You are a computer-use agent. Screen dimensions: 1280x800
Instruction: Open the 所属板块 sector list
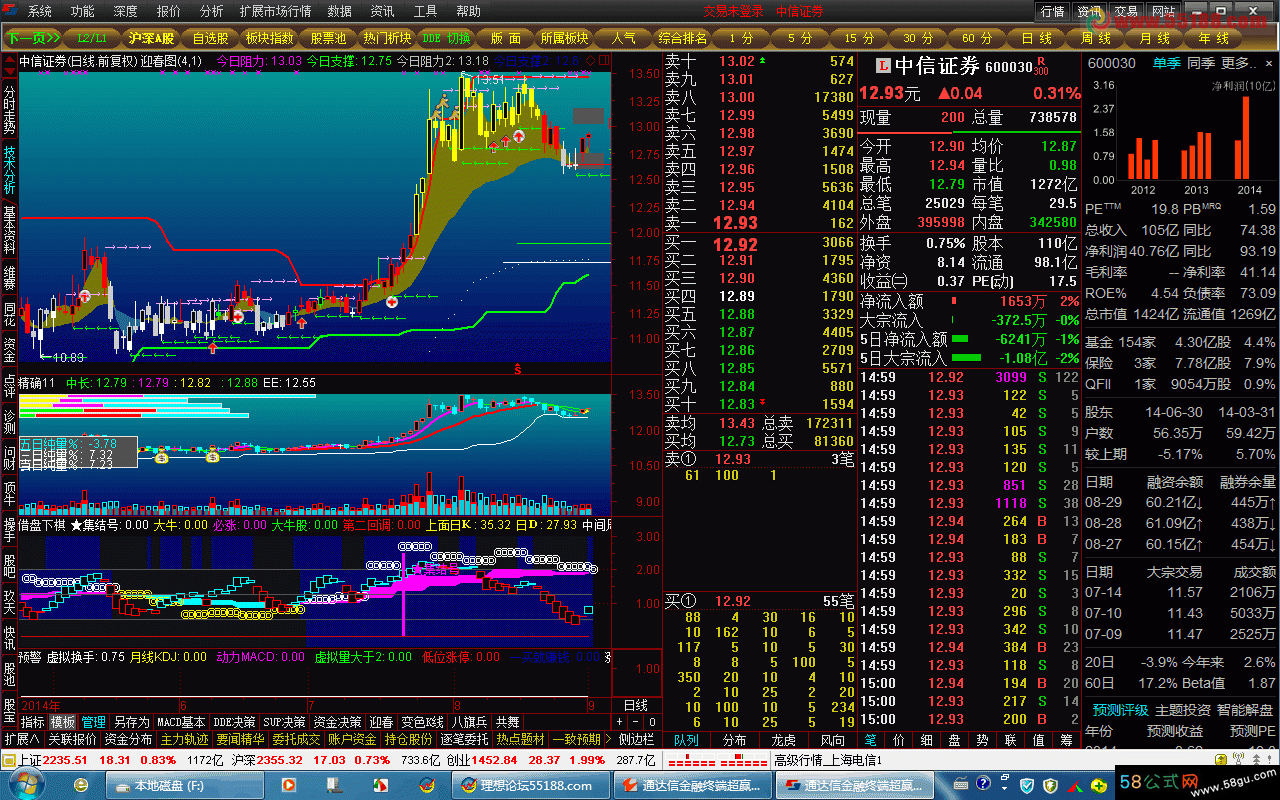point(564,38)
